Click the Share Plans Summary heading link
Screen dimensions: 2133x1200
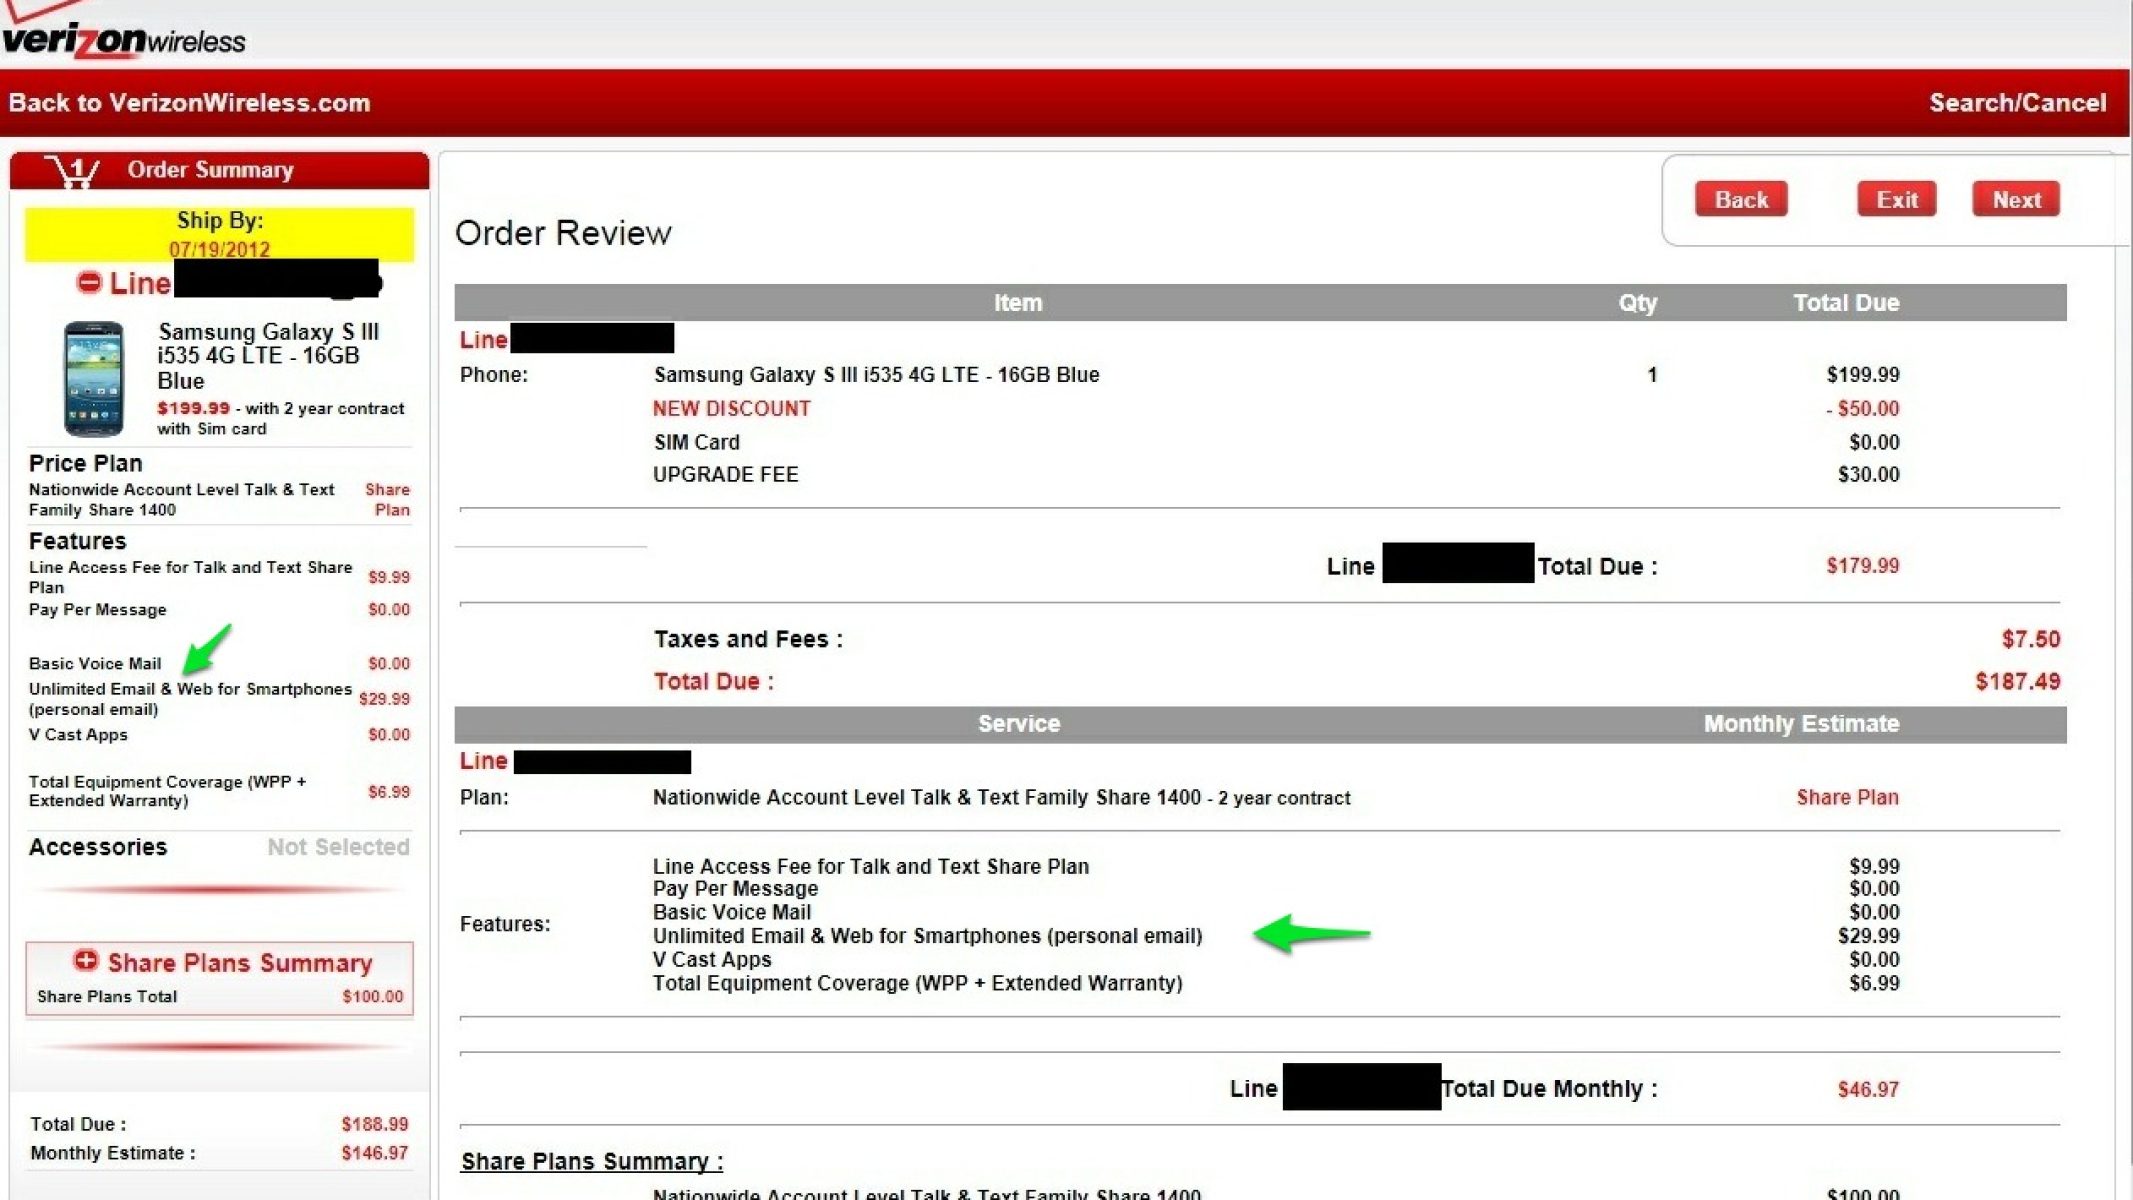tap(239, 963)
